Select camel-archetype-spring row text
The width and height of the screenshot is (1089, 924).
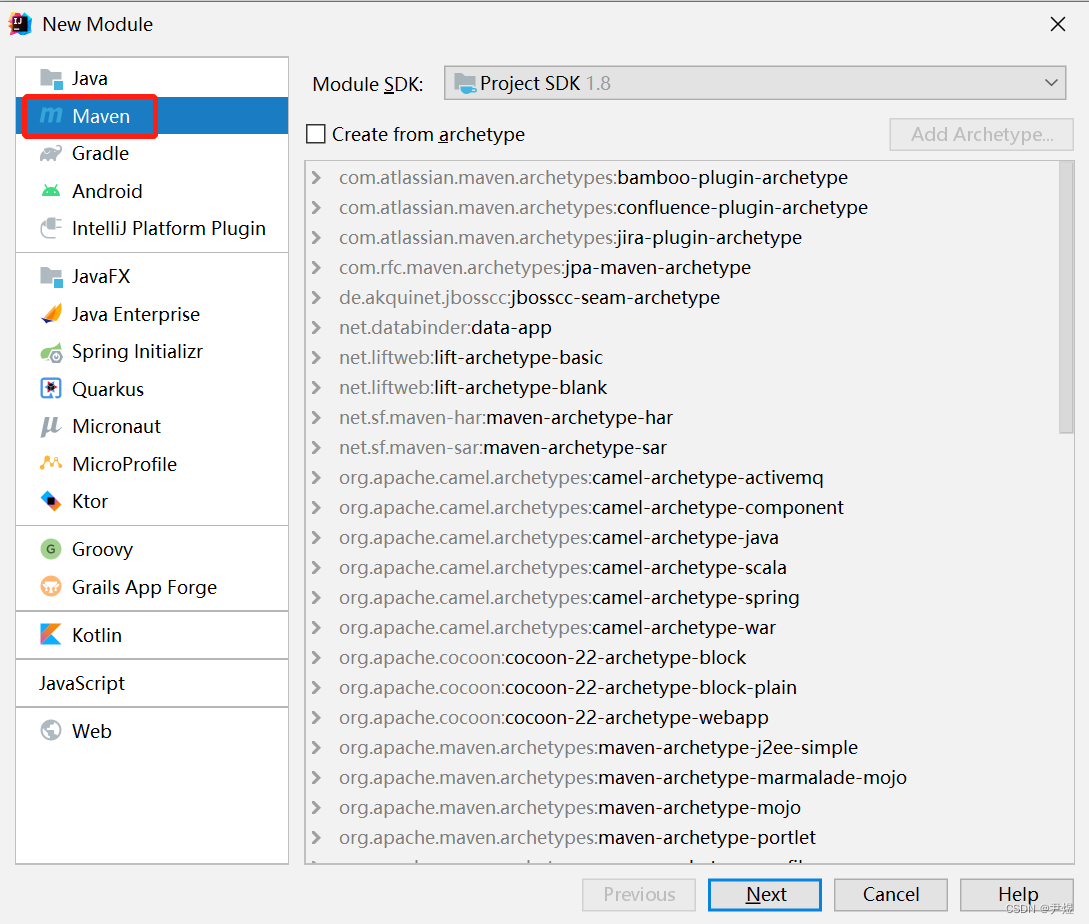(569, 598)
